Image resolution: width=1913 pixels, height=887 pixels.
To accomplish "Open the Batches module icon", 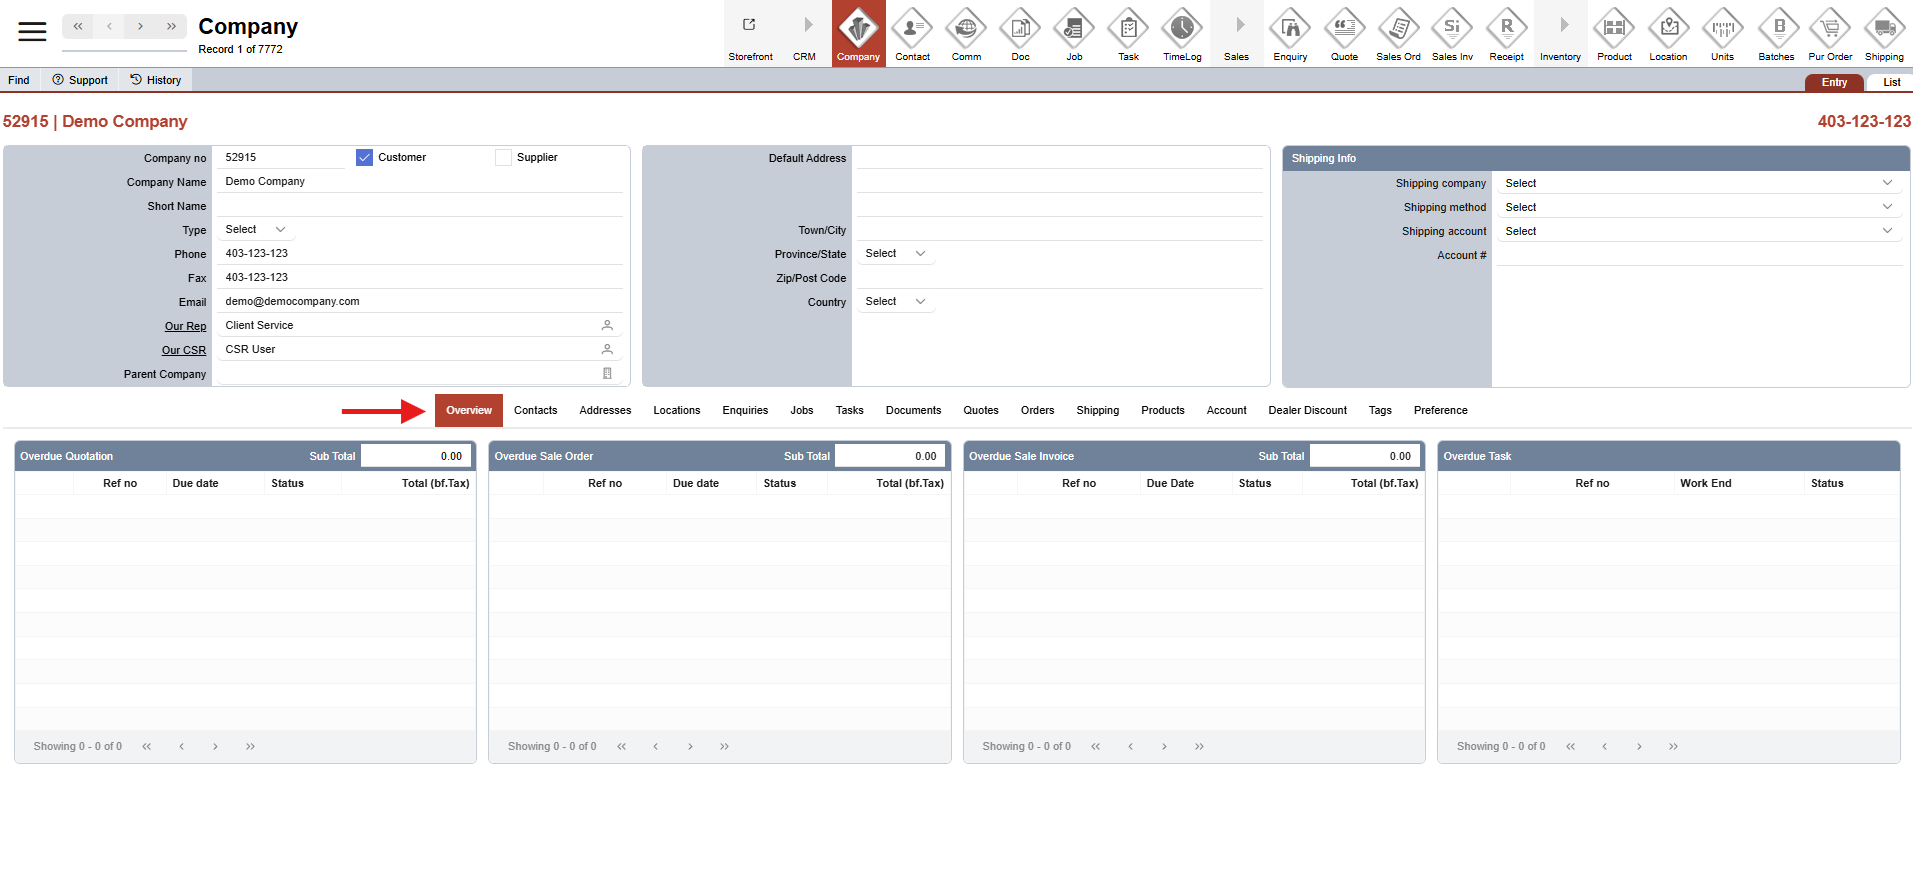I will tap(1776, 30).
